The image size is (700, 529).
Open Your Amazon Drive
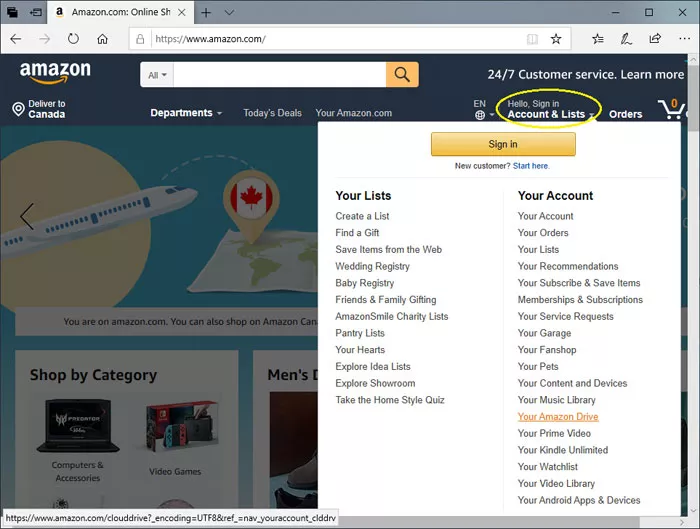pyautogui.click(x=558, y=417)
